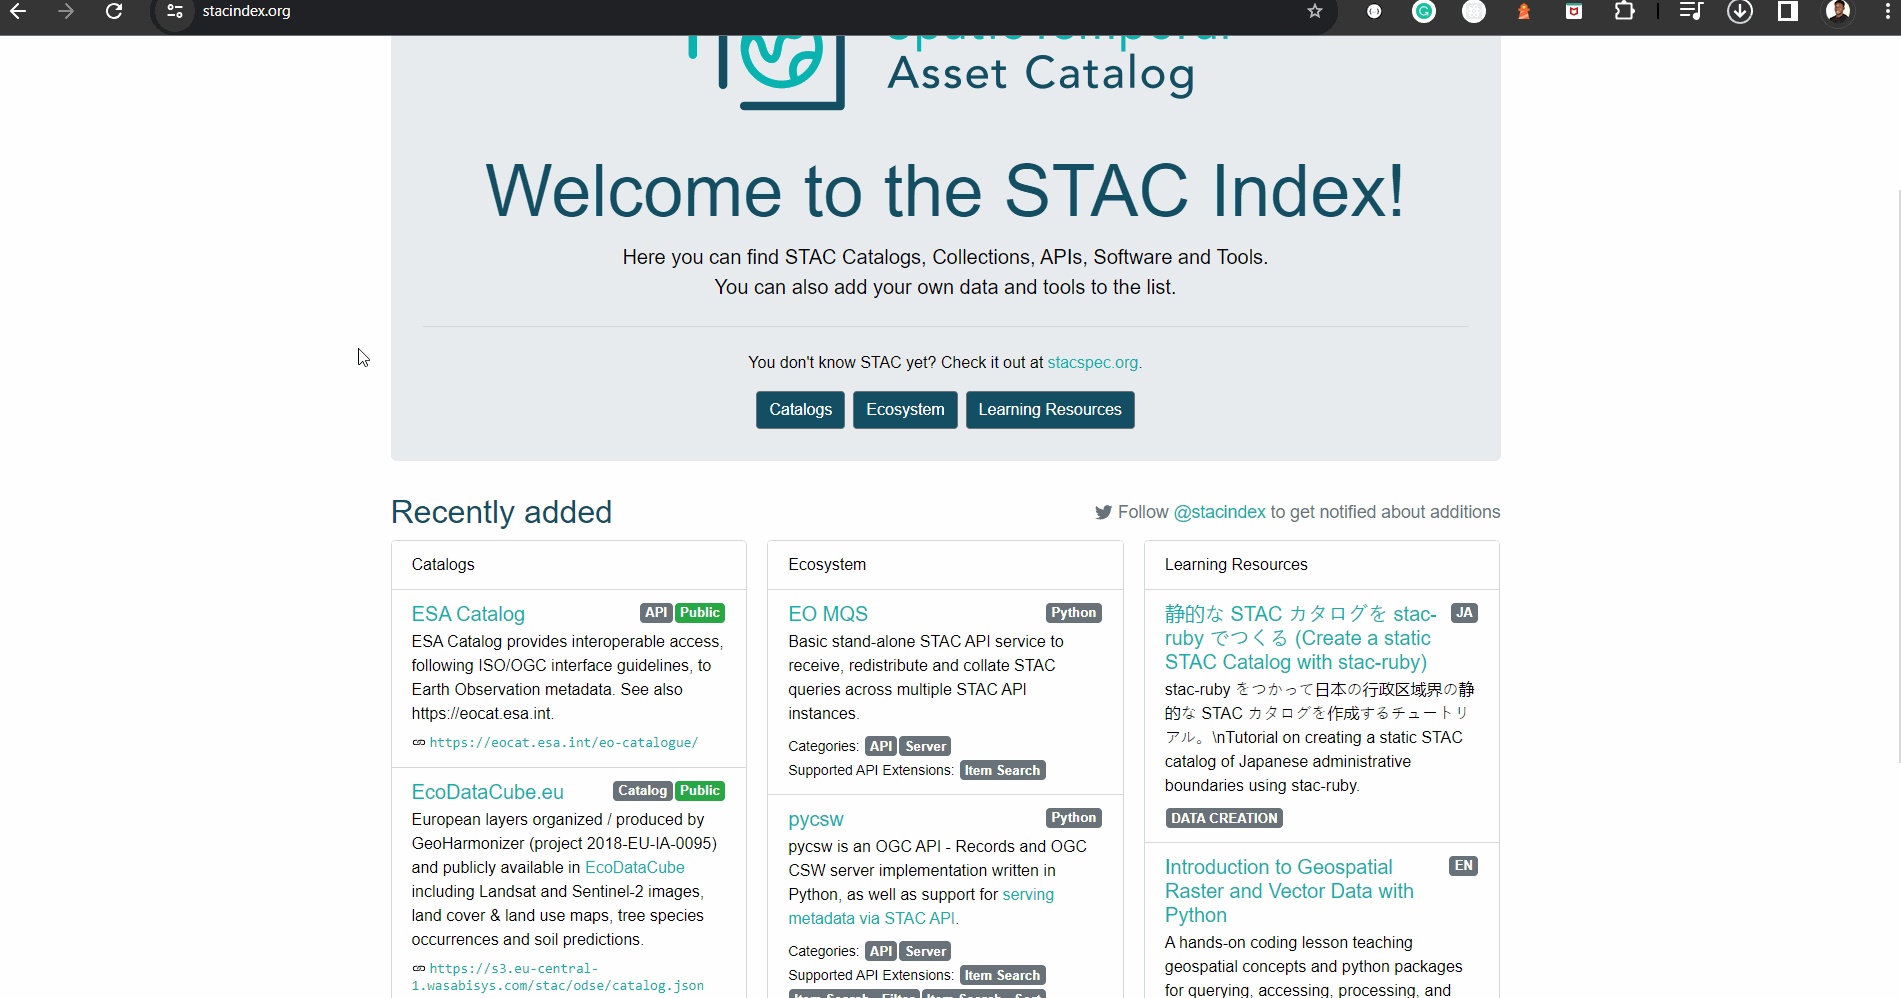
Task: Open the browser profile avatar menu
Action: (1839, 12)
